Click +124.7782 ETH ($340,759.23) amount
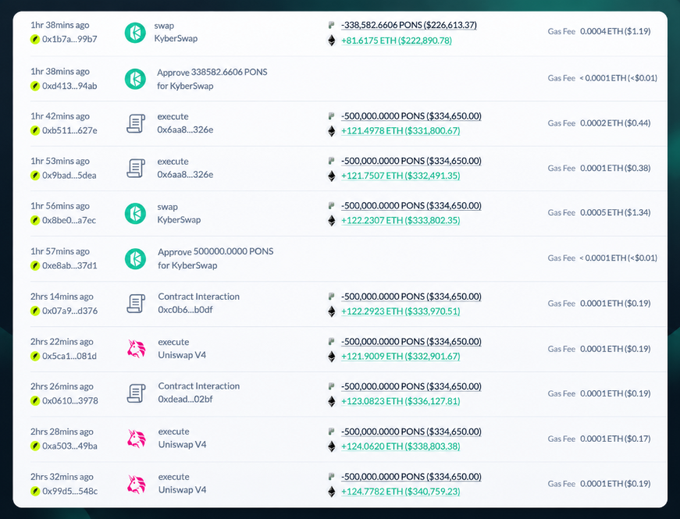 coord(401,492)
